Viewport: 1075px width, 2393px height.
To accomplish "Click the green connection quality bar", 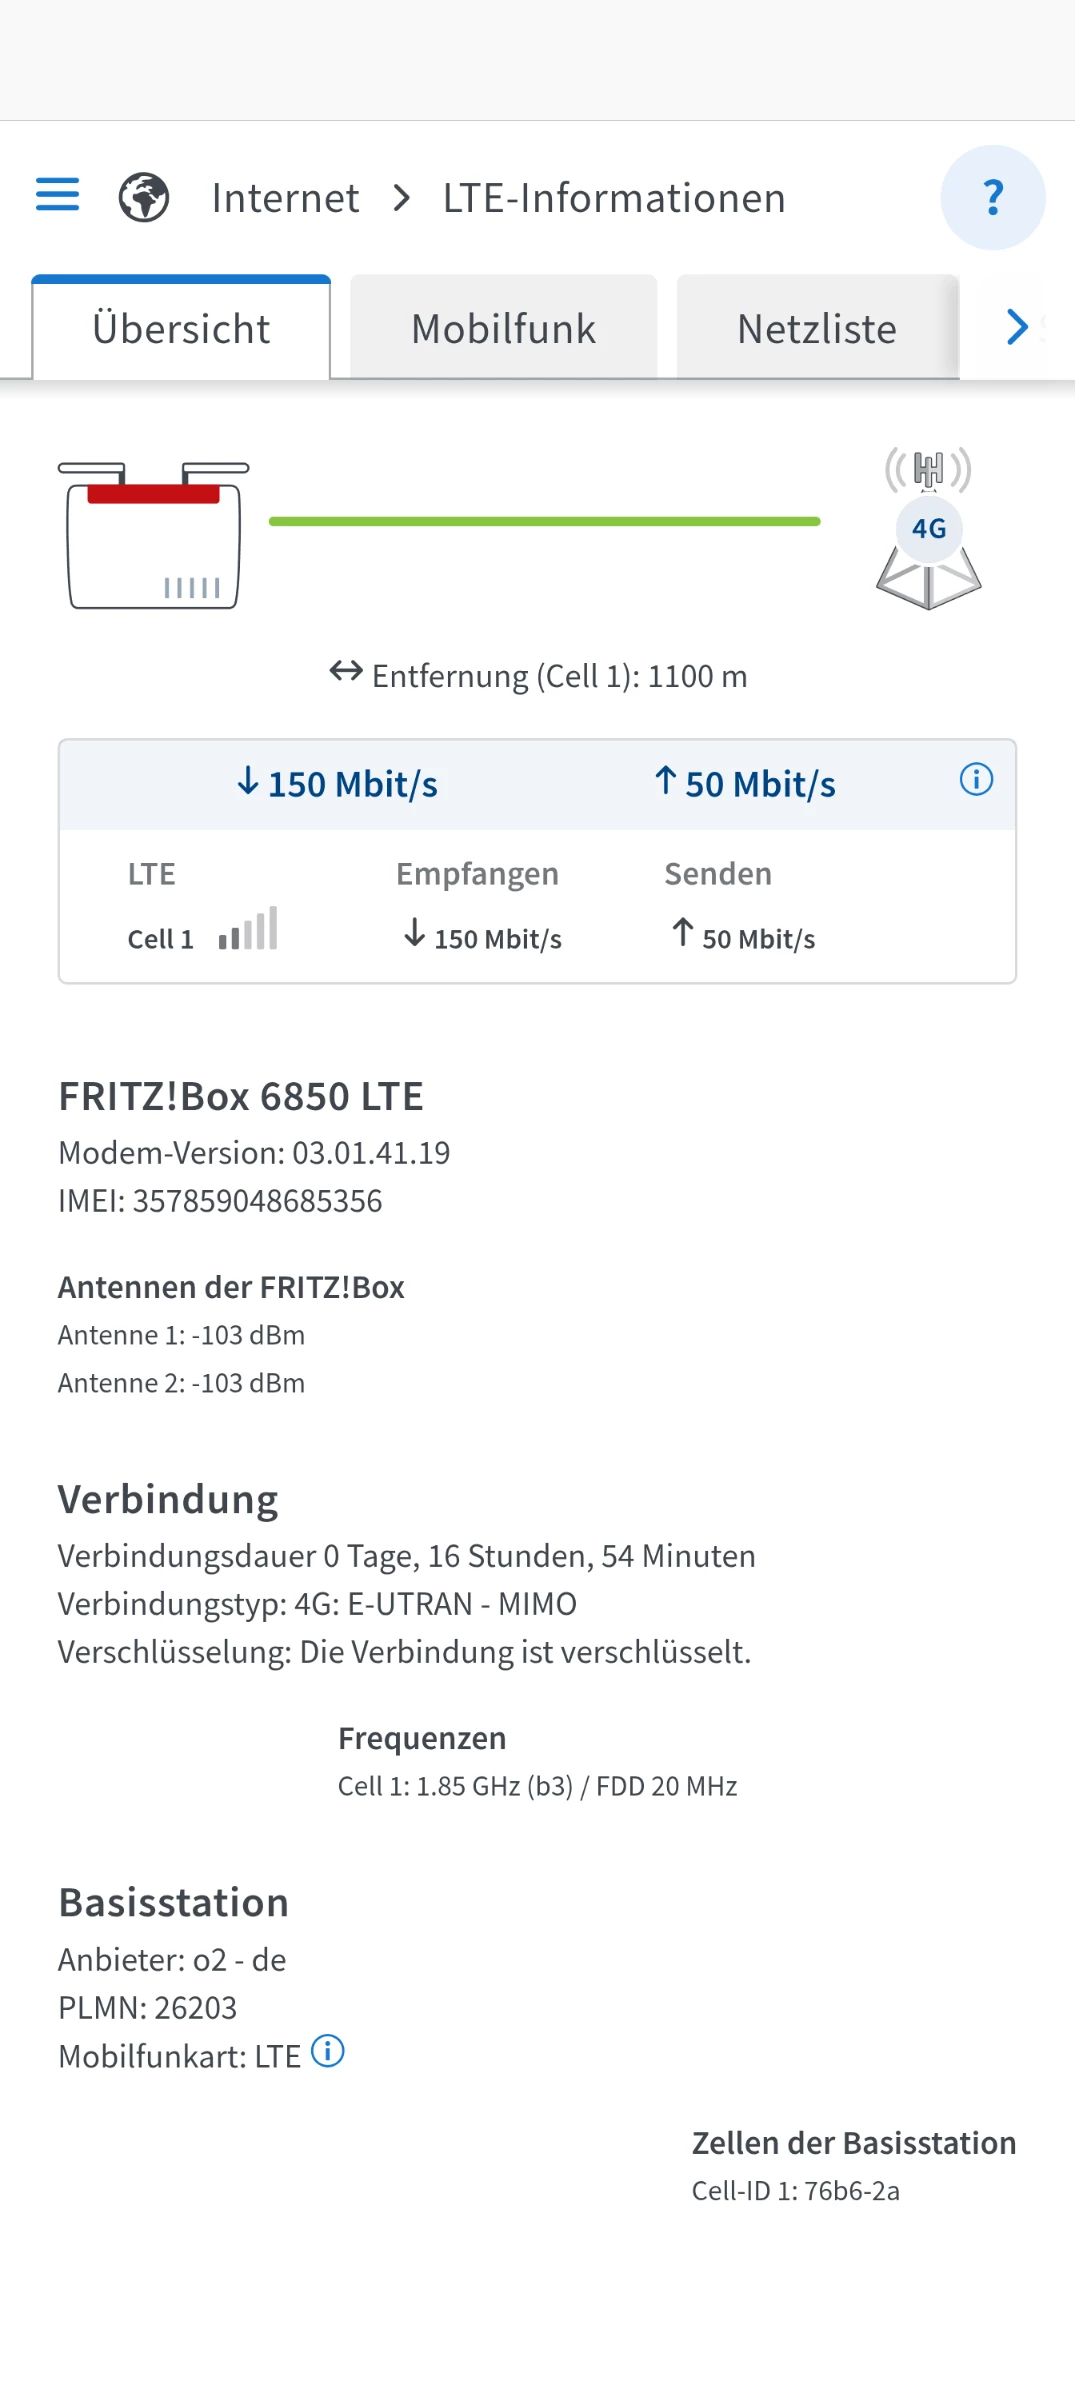I will (544, 521).
